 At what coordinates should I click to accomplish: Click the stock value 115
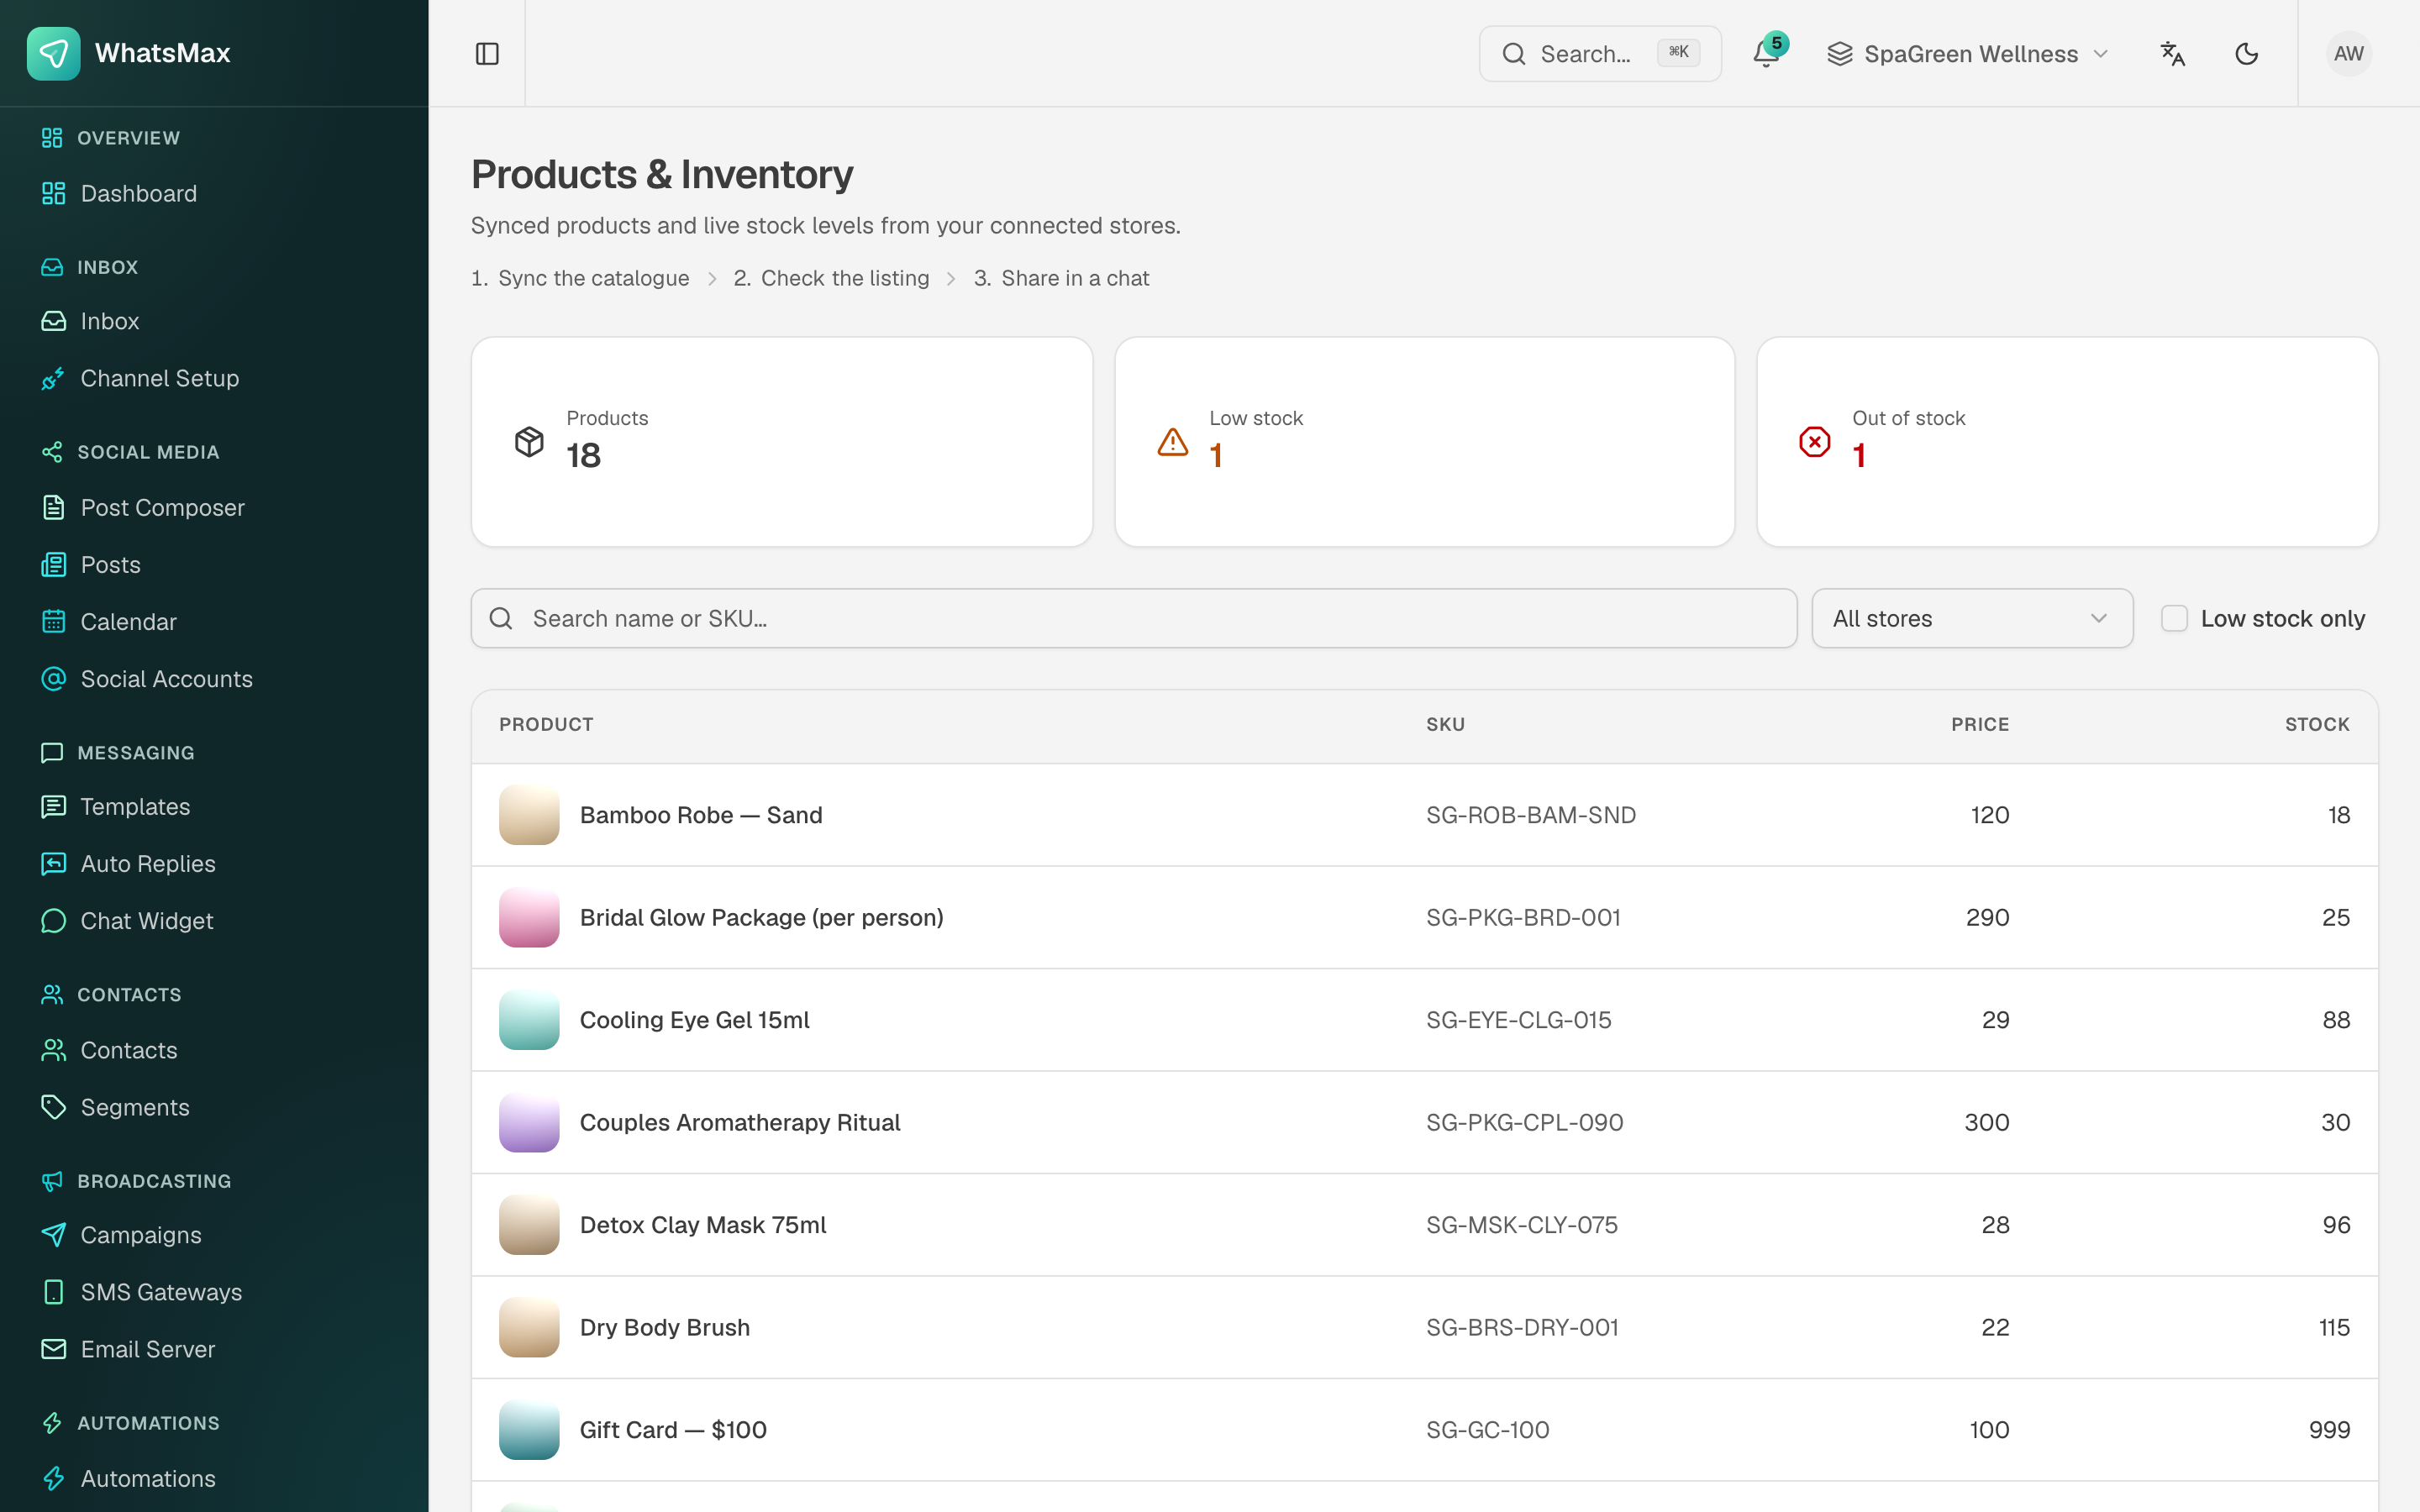point(2334,1328)
